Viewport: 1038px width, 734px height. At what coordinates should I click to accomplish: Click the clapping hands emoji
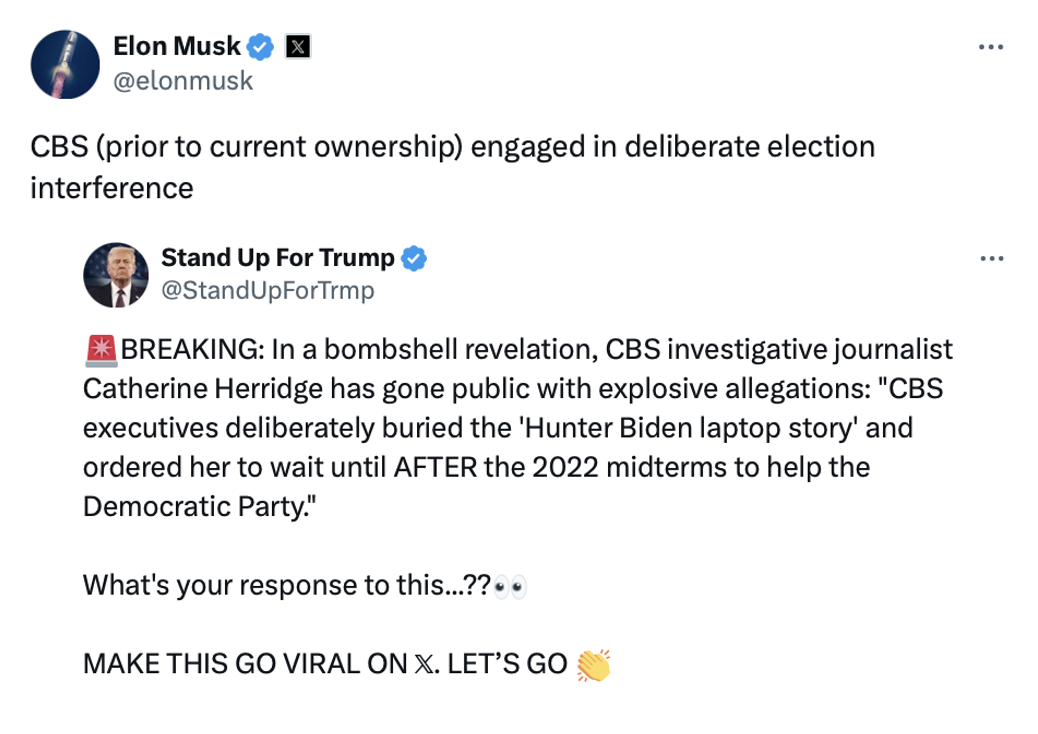click(x=594, y=664)
